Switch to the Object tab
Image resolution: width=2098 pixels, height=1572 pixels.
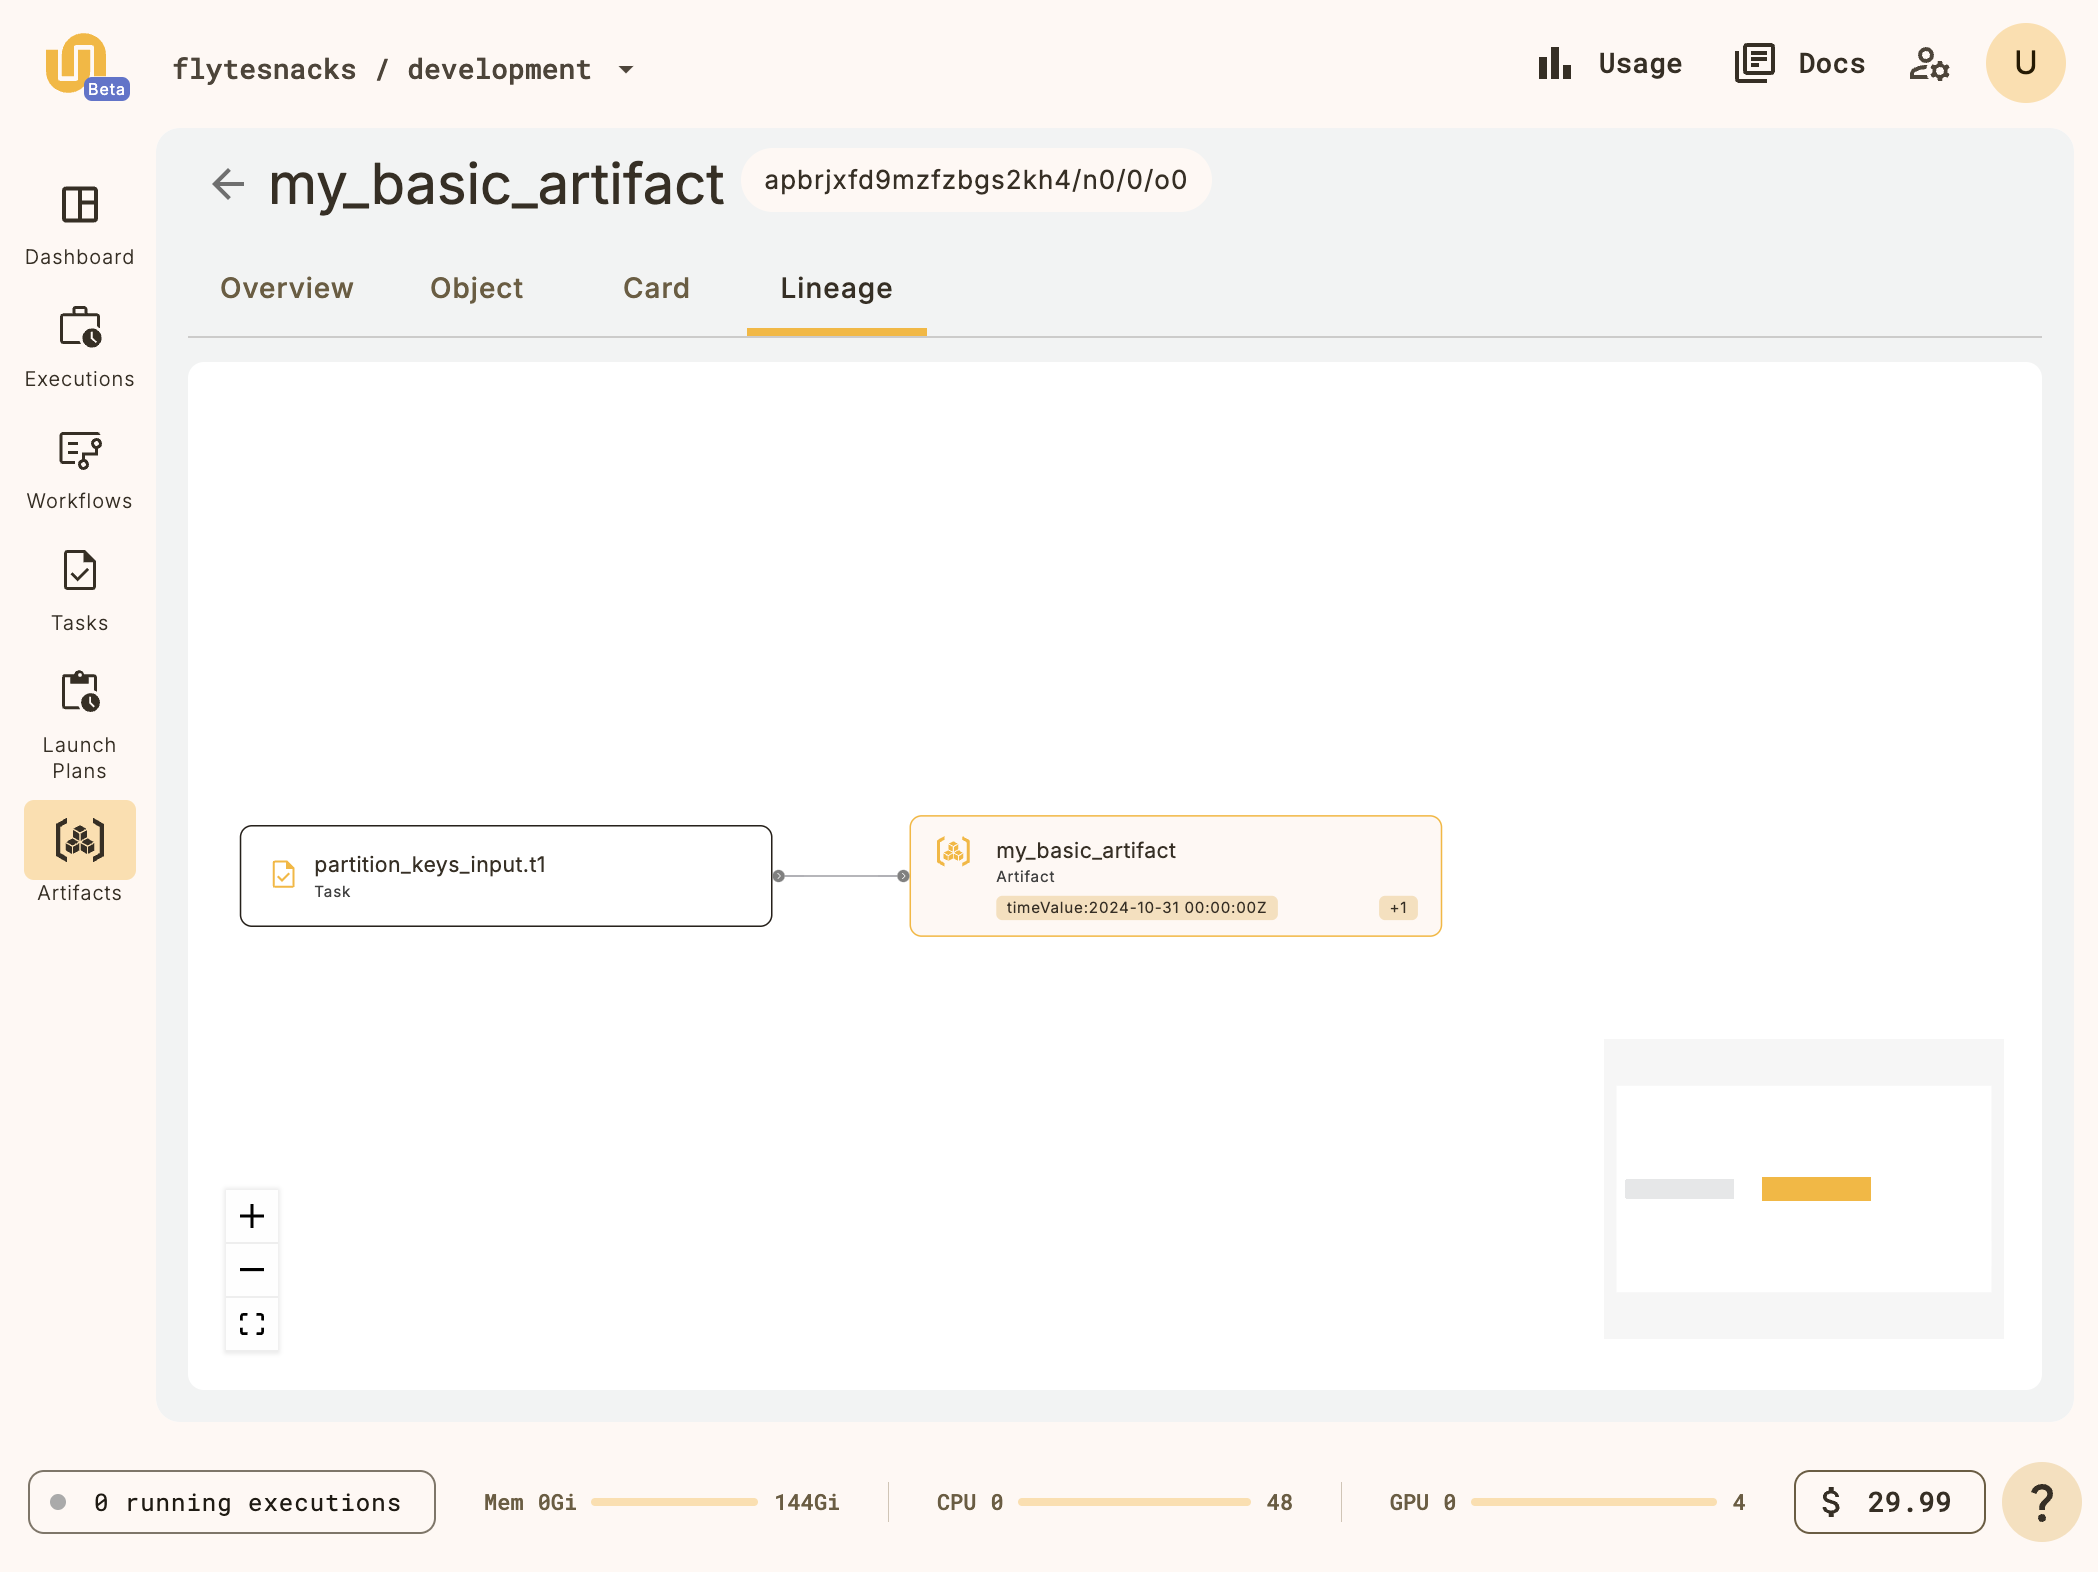(x=476, y=288)
